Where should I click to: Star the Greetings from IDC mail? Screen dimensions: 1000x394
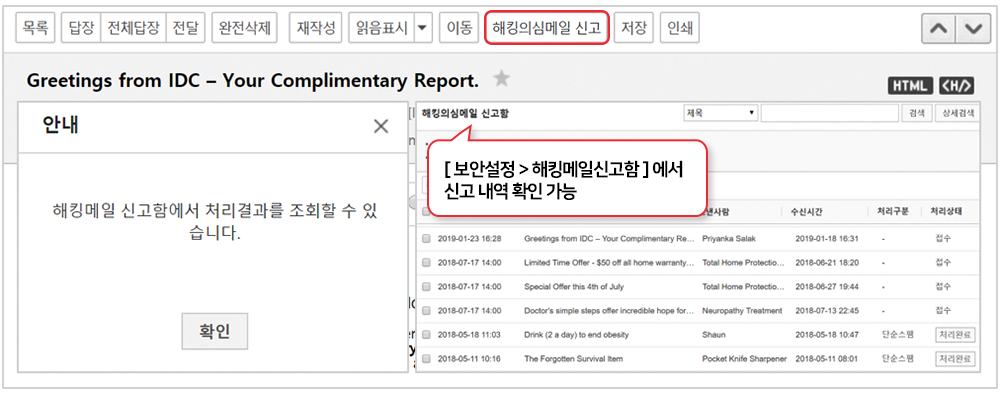[502, 79]
